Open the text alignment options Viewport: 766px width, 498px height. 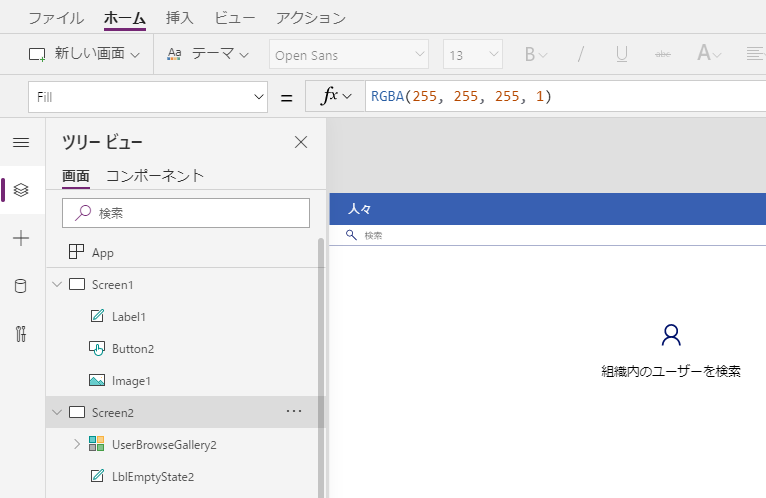[x=756, y=54]
